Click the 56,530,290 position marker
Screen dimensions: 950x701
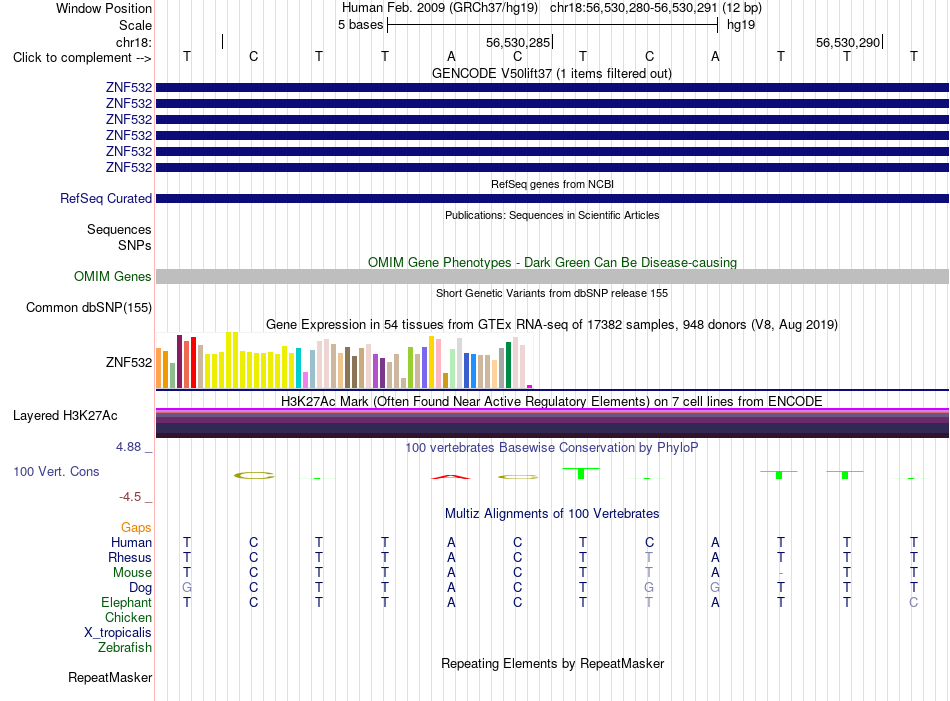click(x=848, y=42)
